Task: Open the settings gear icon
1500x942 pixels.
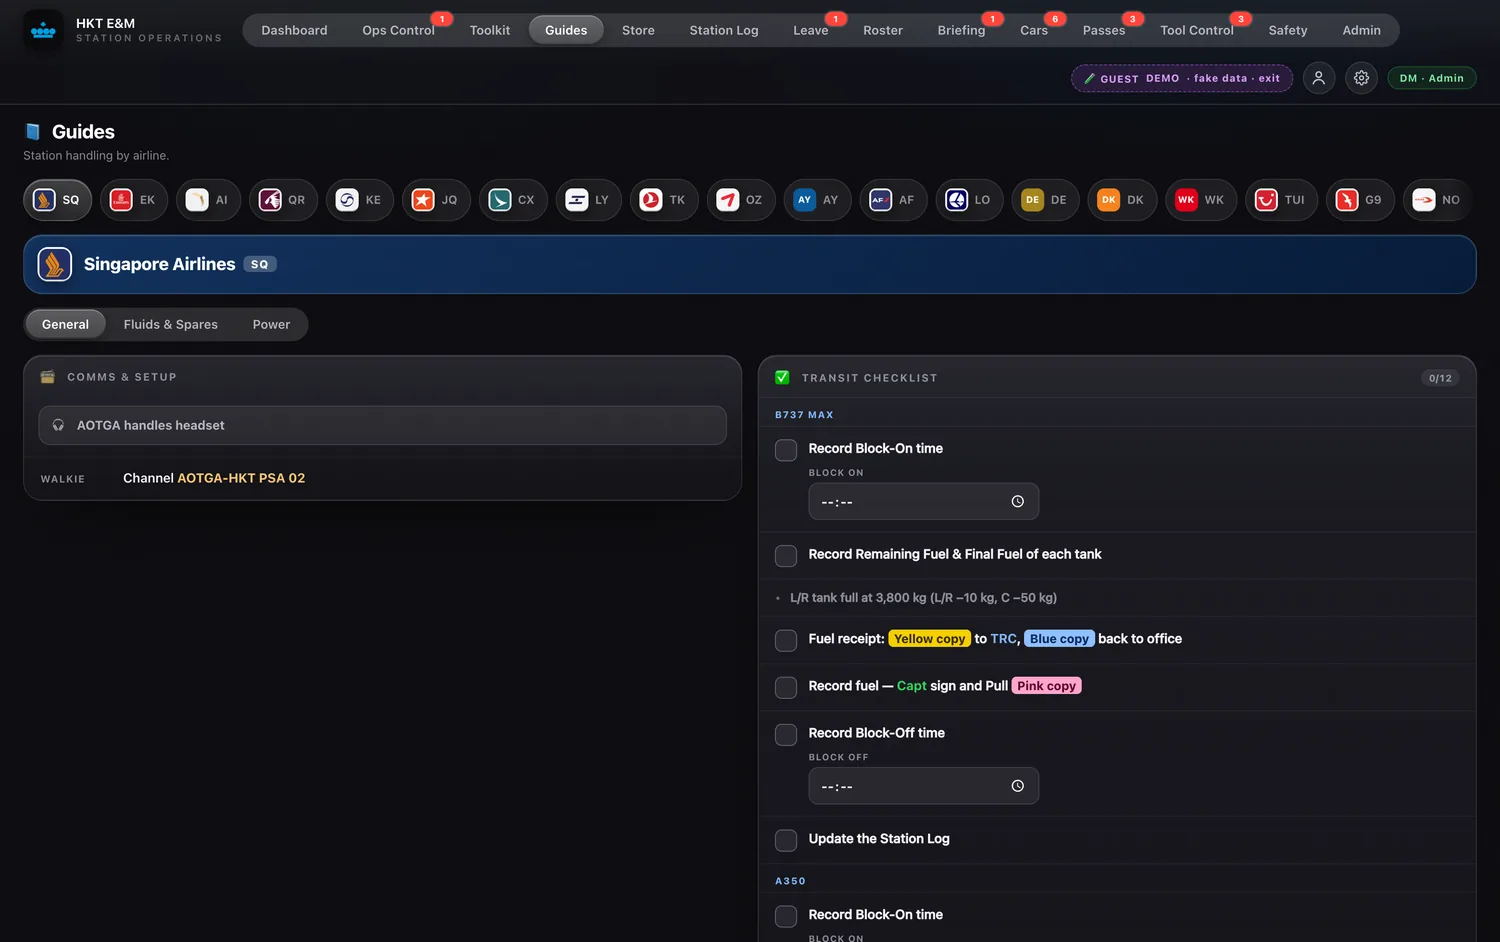Action: tap(1362, 78)
